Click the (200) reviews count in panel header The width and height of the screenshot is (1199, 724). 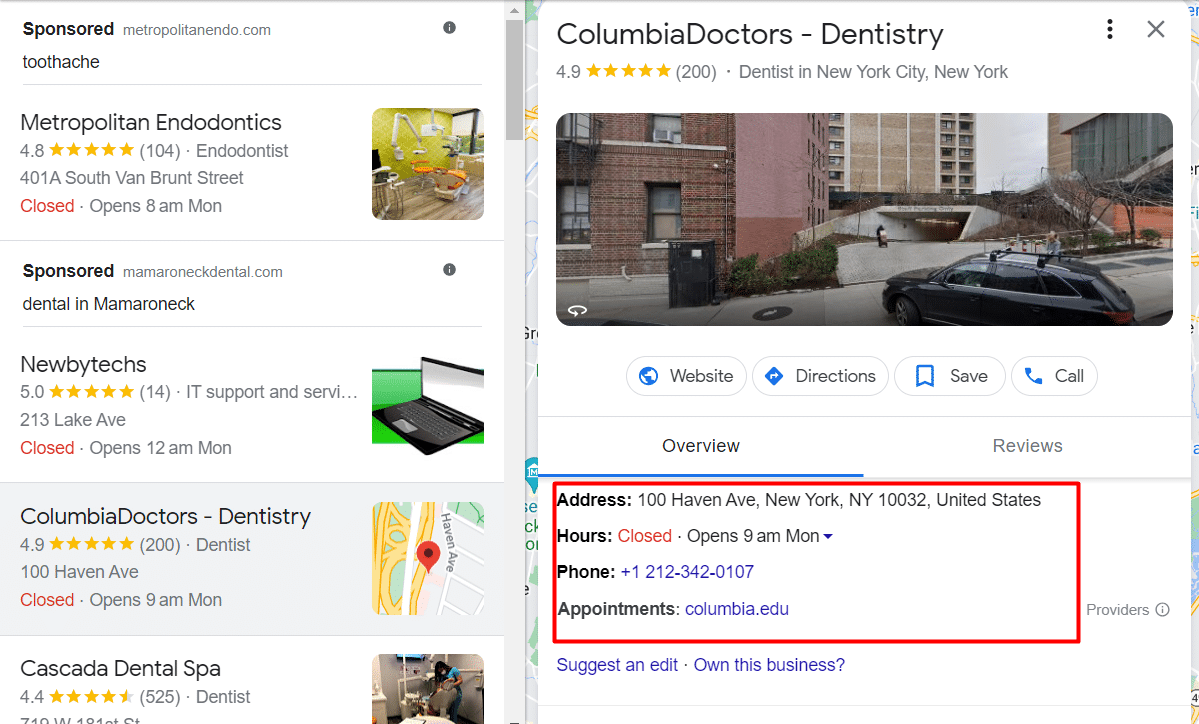point(696,72)
